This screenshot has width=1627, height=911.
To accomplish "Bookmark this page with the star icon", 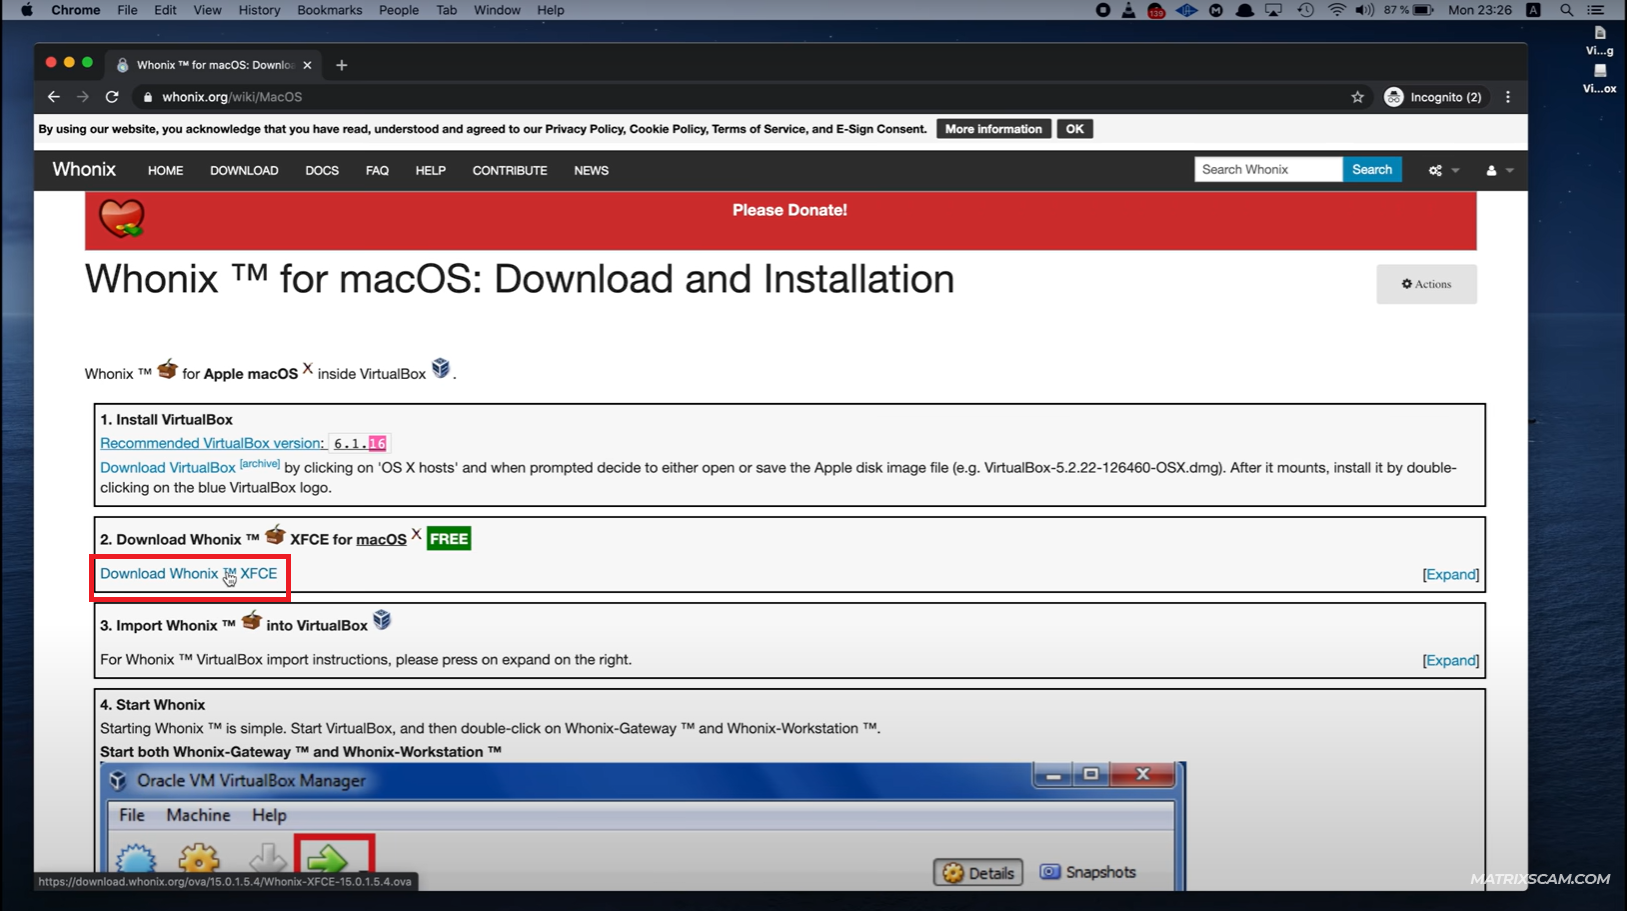I will pos(1357,97).
